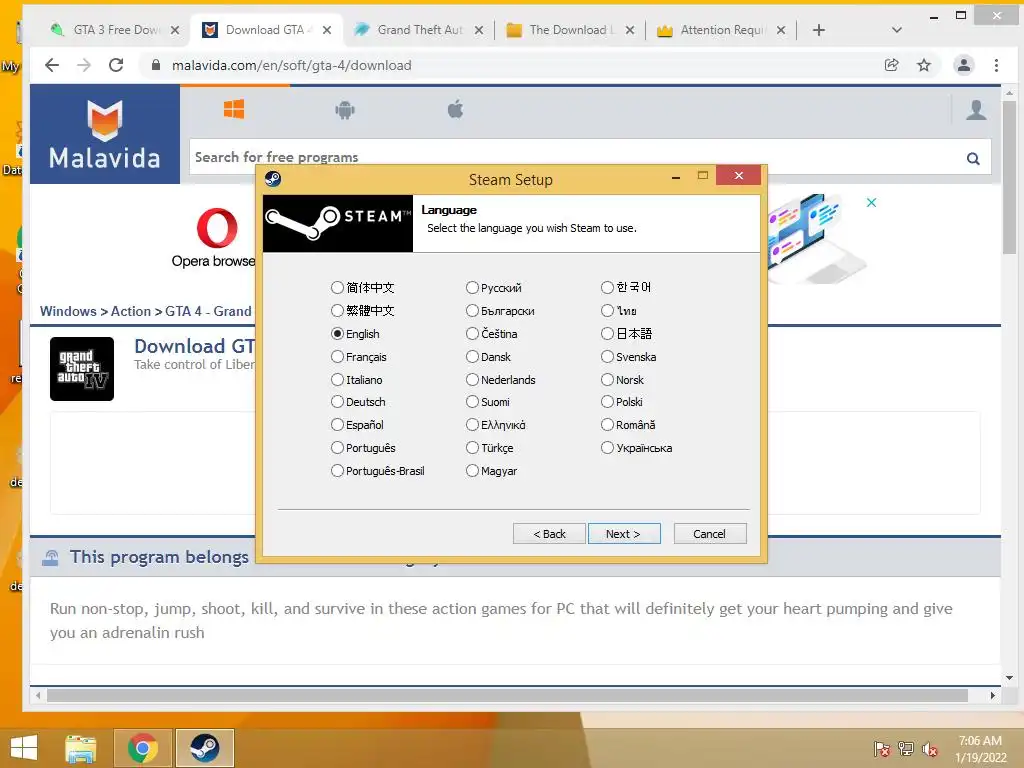Click the Malavida search magnifier icon

973,158
